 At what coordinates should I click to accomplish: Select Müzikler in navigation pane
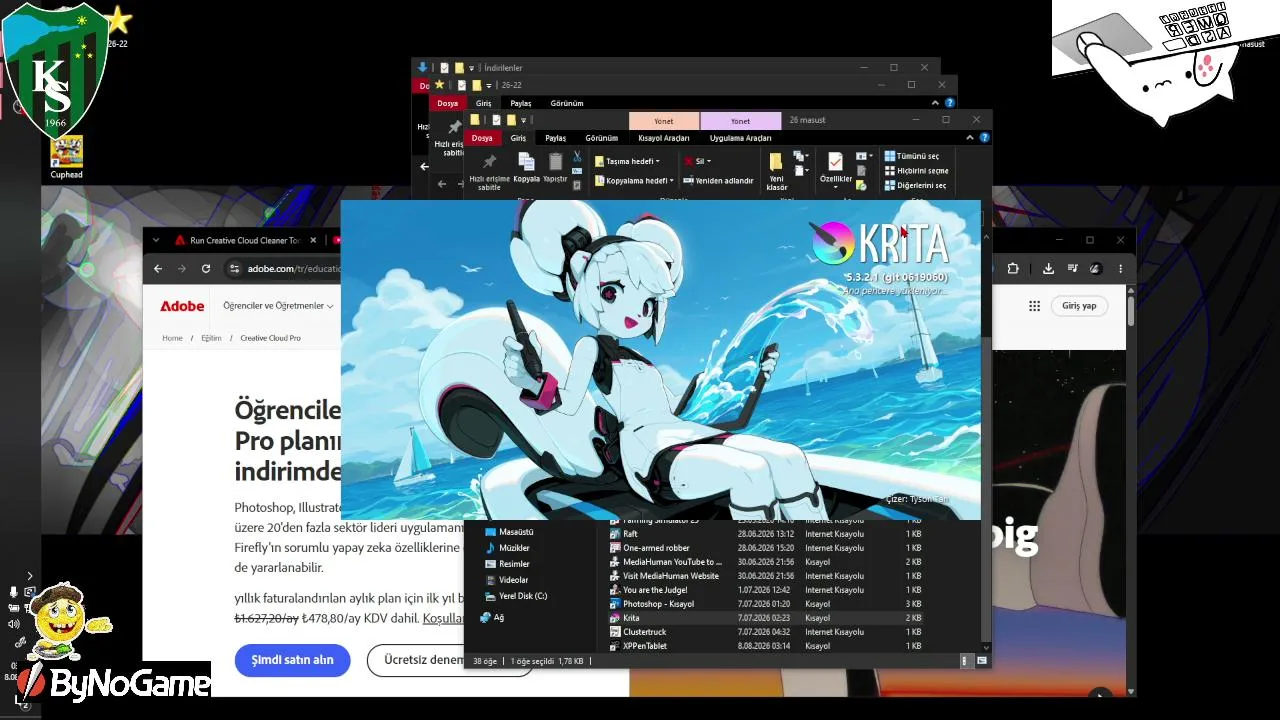pos(508,548)
